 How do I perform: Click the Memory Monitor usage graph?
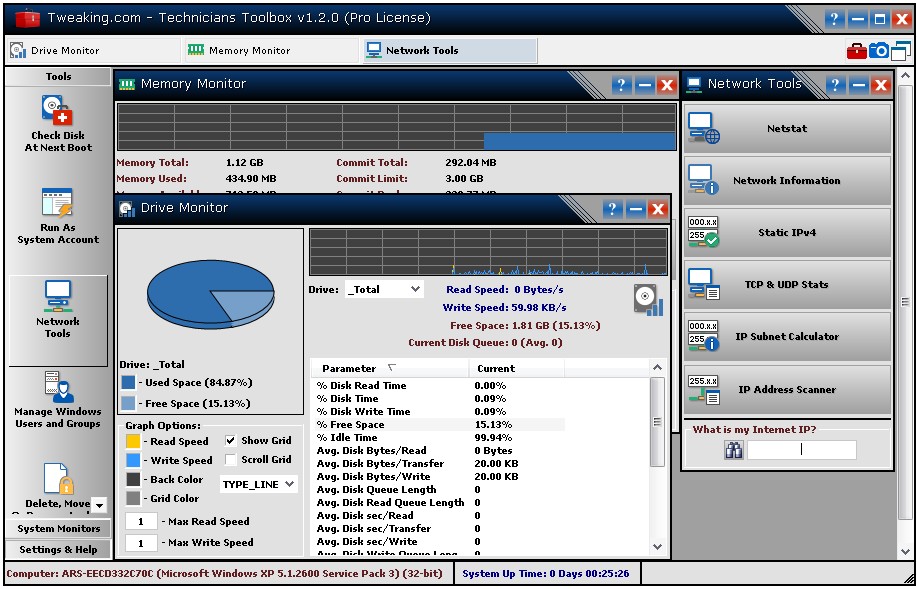[x=397, y=127]
